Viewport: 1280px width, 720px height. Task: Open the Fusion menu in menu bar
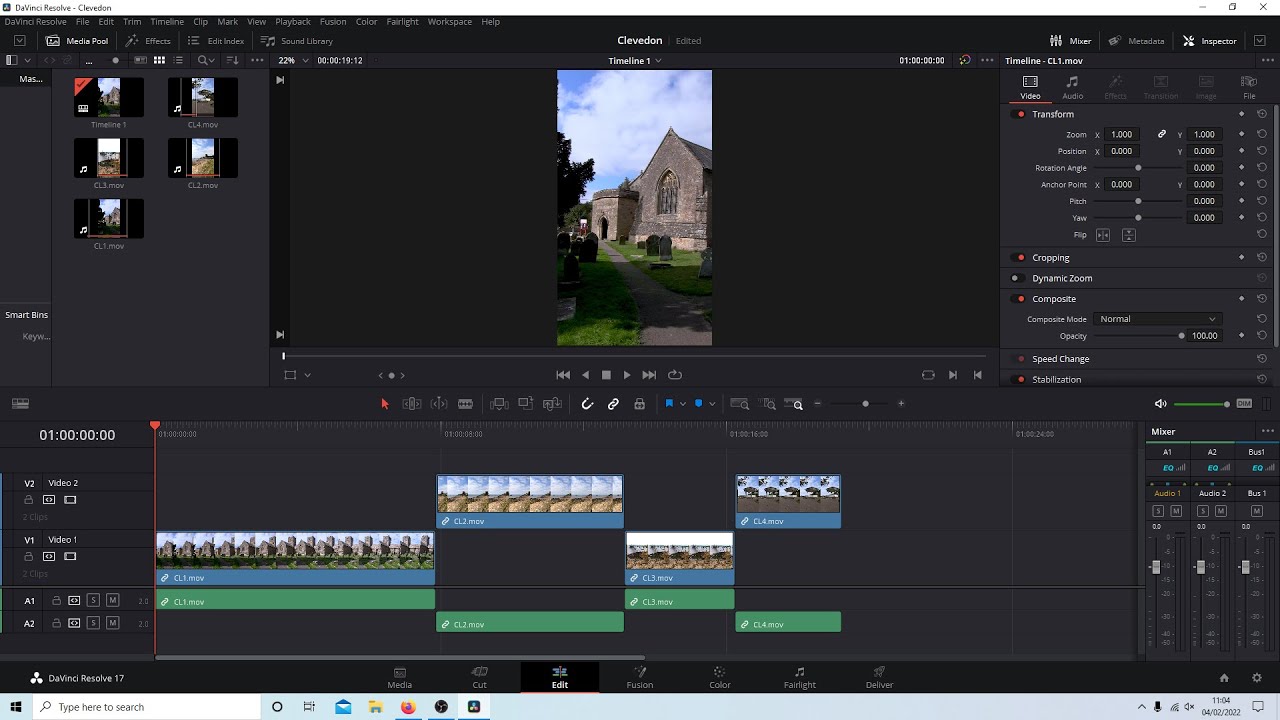pyautogui.click(x=333, y=21)
